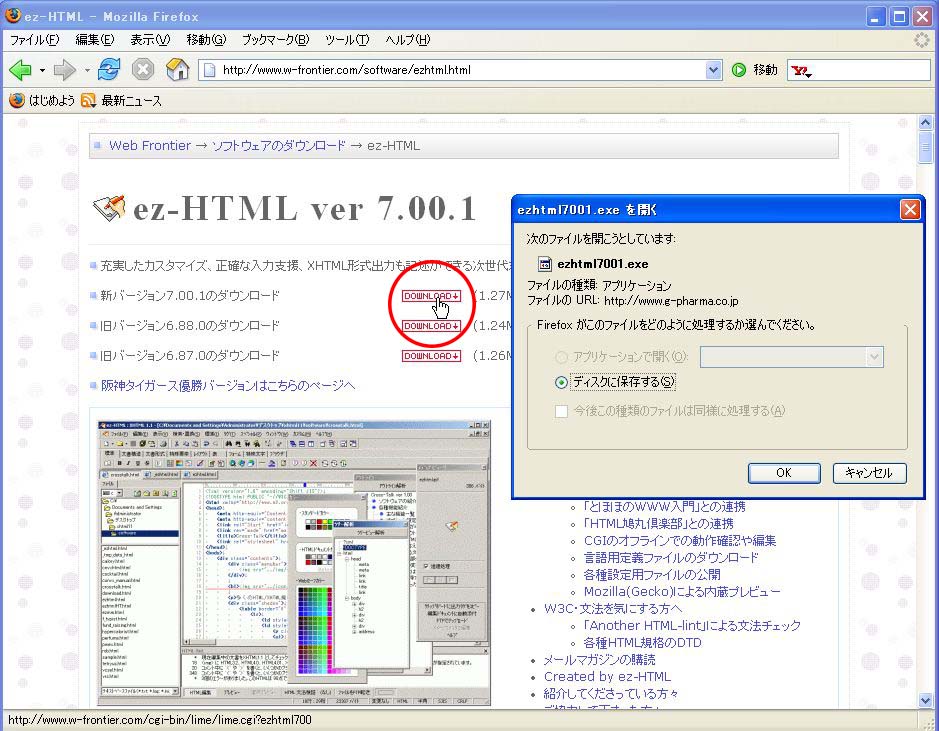Viewport: 939px width, 731px height.
Task: Click in the address bar URL field
Action: [x=461, y=70]
